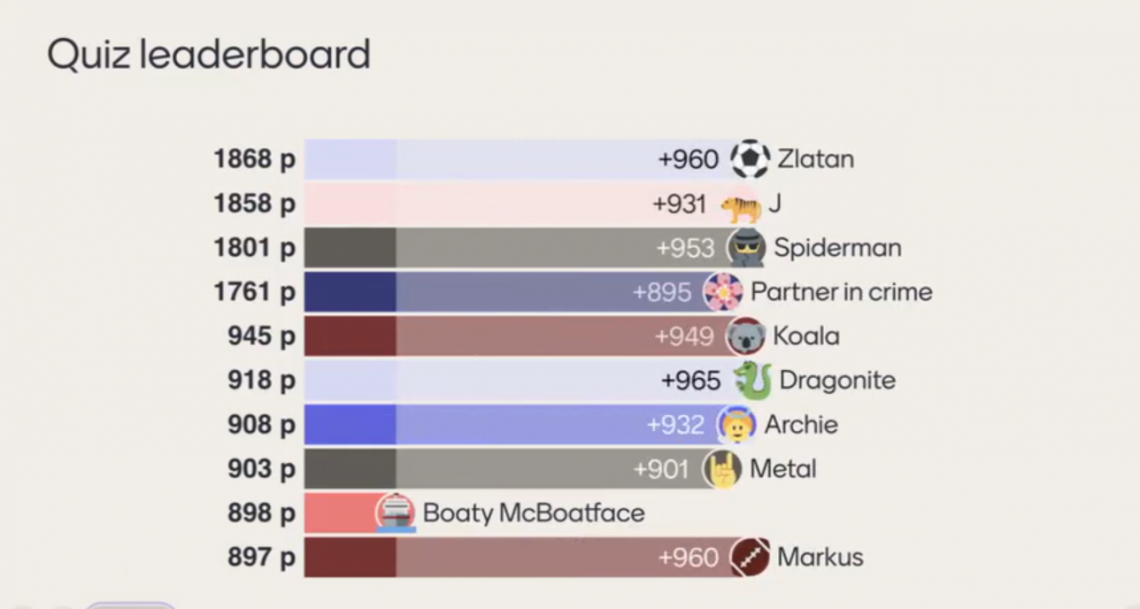This screenshot has width=1140, height=609.
Task: Click the Quiz leaderboard heading
Action: pyautogui.click(x=209, y=54)
